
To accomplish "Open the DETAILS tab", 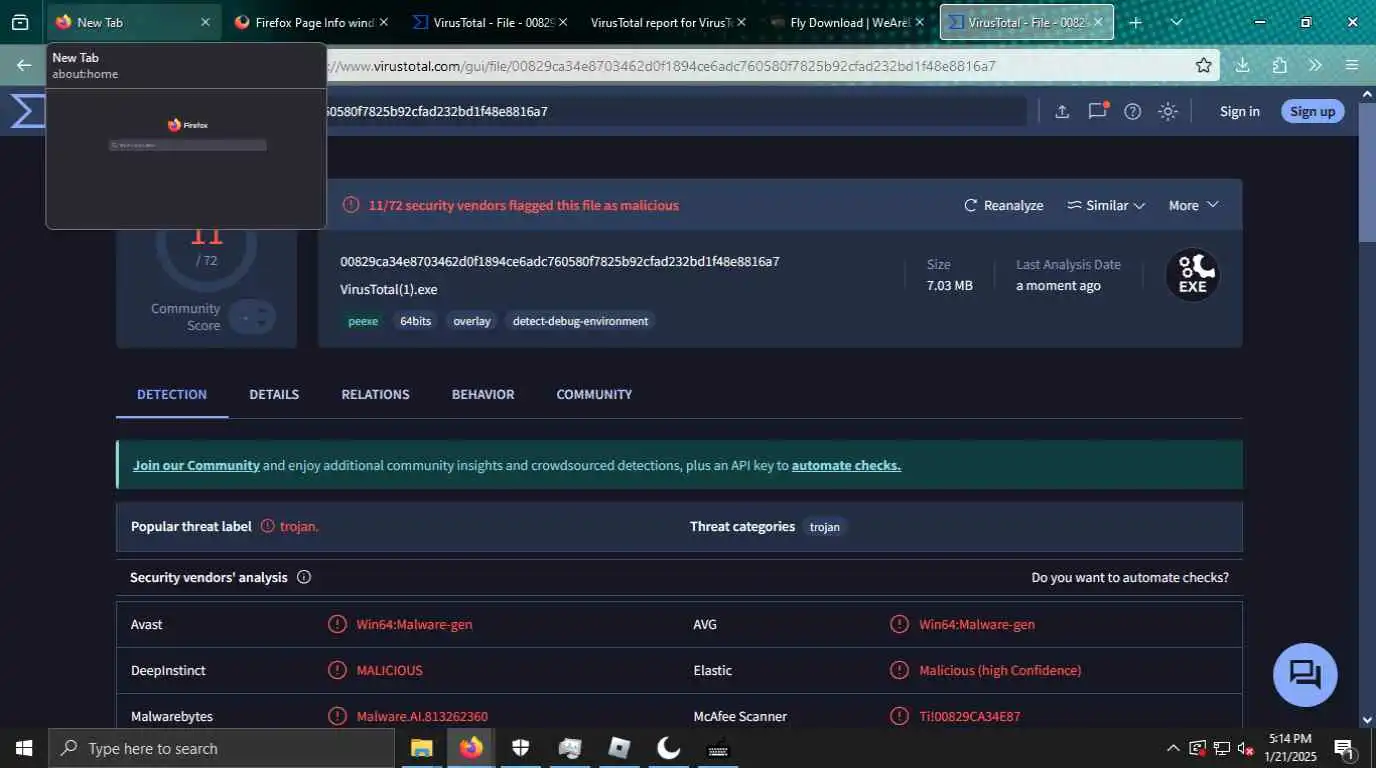I will 274,394.
